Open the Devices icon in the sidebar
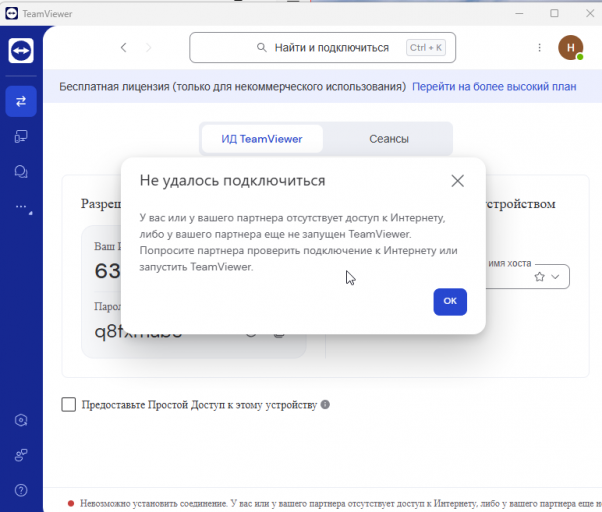 tap(21, 136)
